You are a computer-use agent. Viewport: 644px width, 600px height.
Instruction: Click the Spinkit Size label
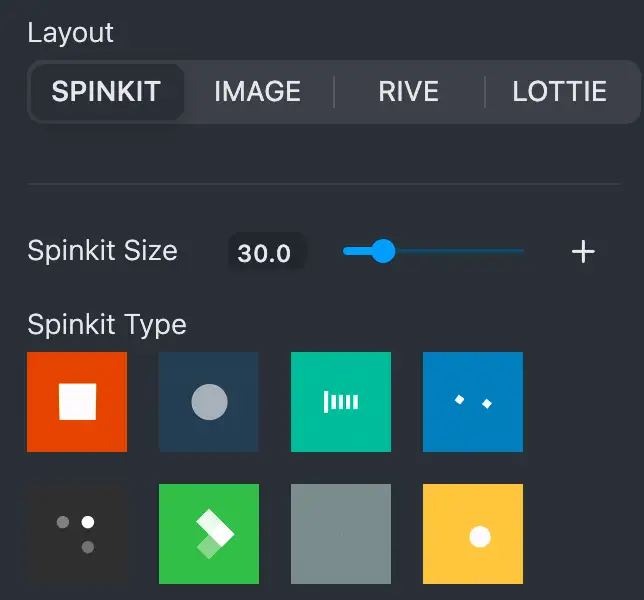102,250
